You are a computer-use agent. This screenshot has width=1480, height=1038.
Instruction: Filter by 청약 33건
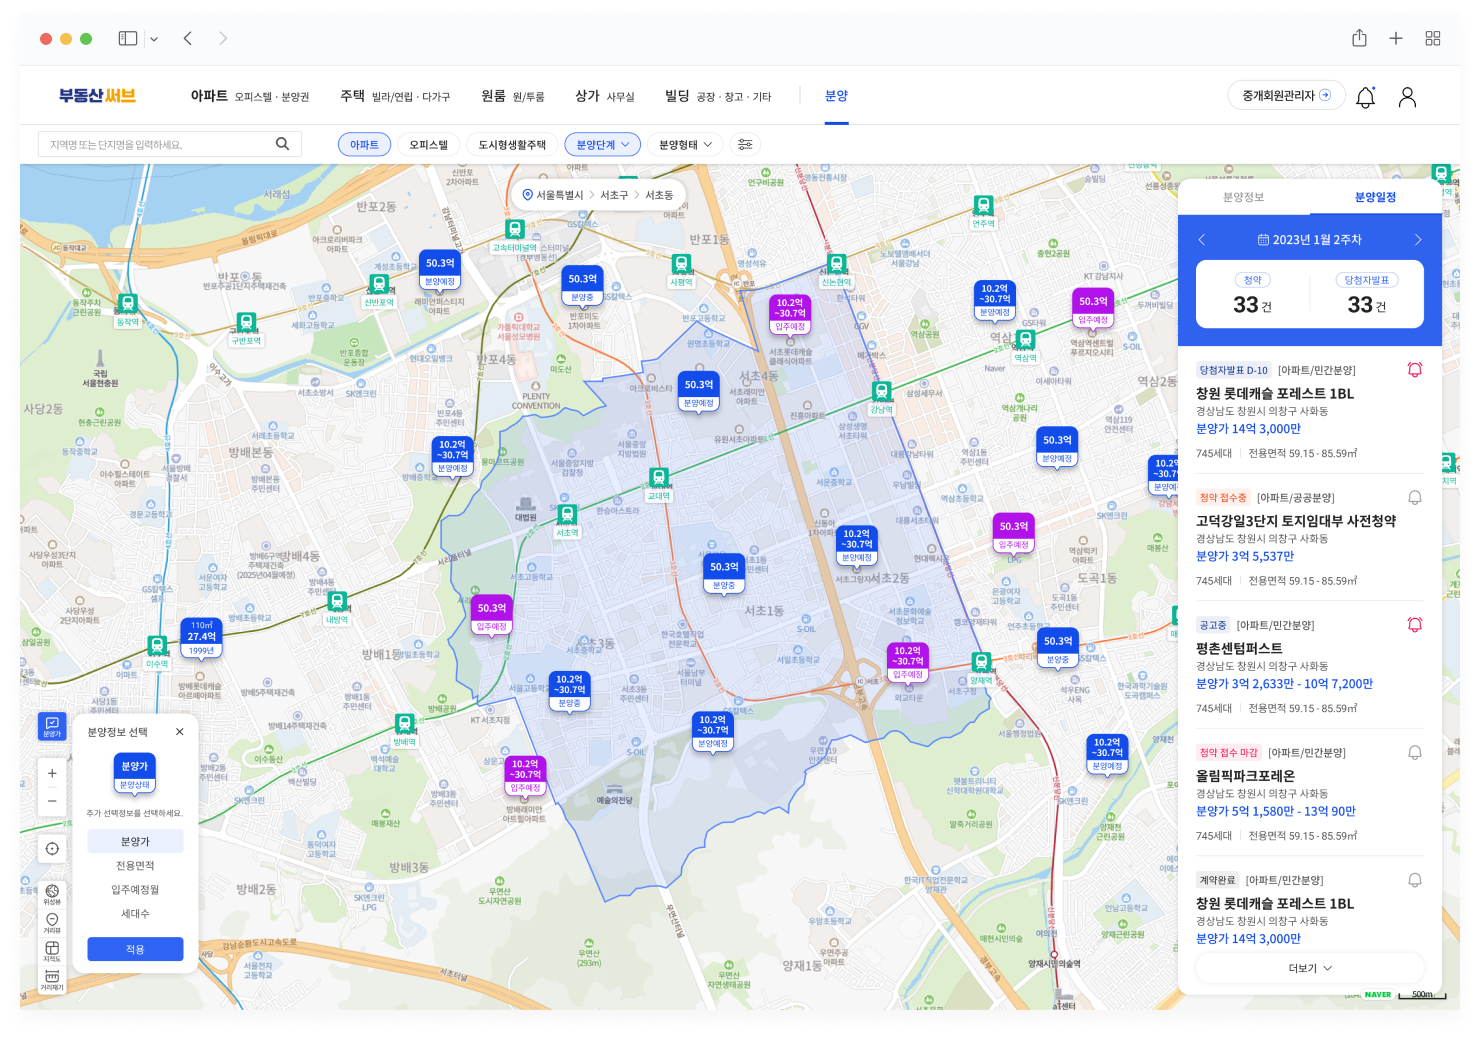click(1253, 294)
